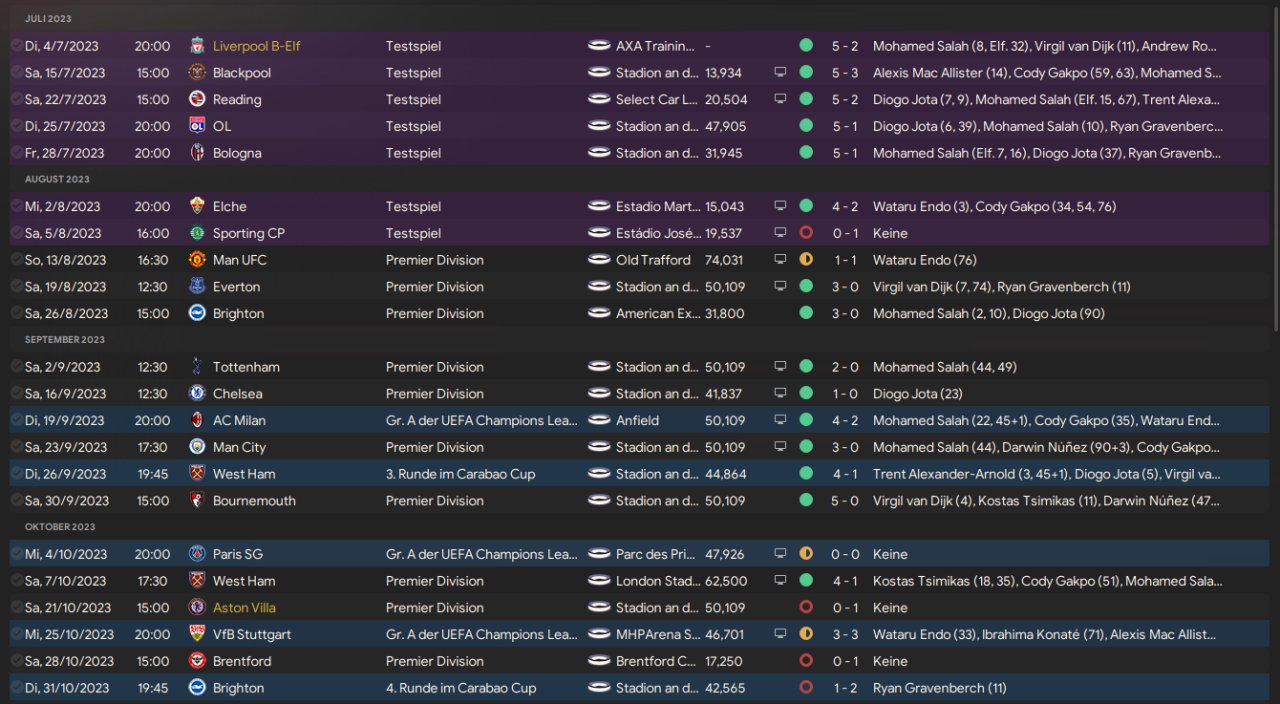
Task: Click 'Premier Division' on the Chelsea row
Action: [435, 394]
